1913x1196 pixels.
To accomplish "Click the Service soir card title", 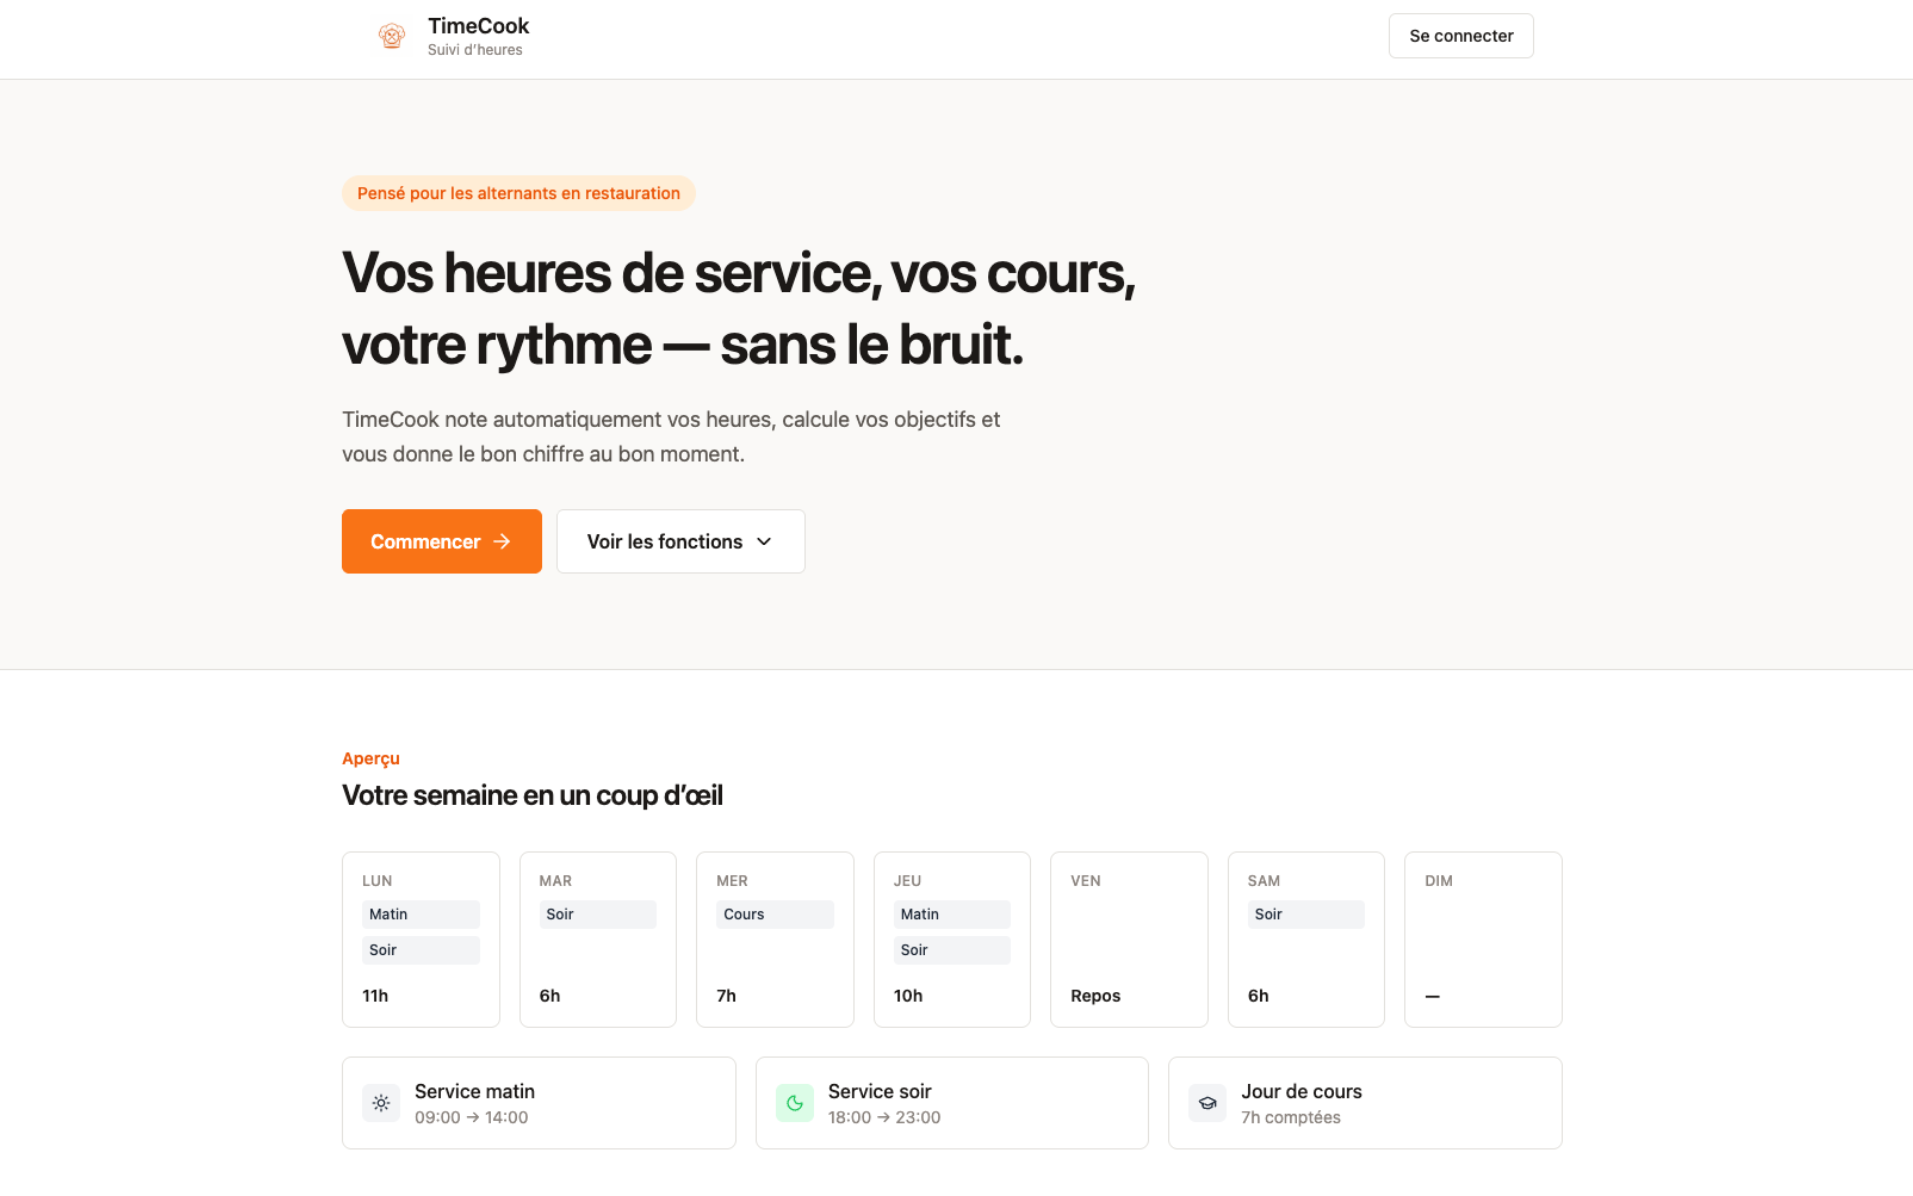I will click(x=879, y=1091).
